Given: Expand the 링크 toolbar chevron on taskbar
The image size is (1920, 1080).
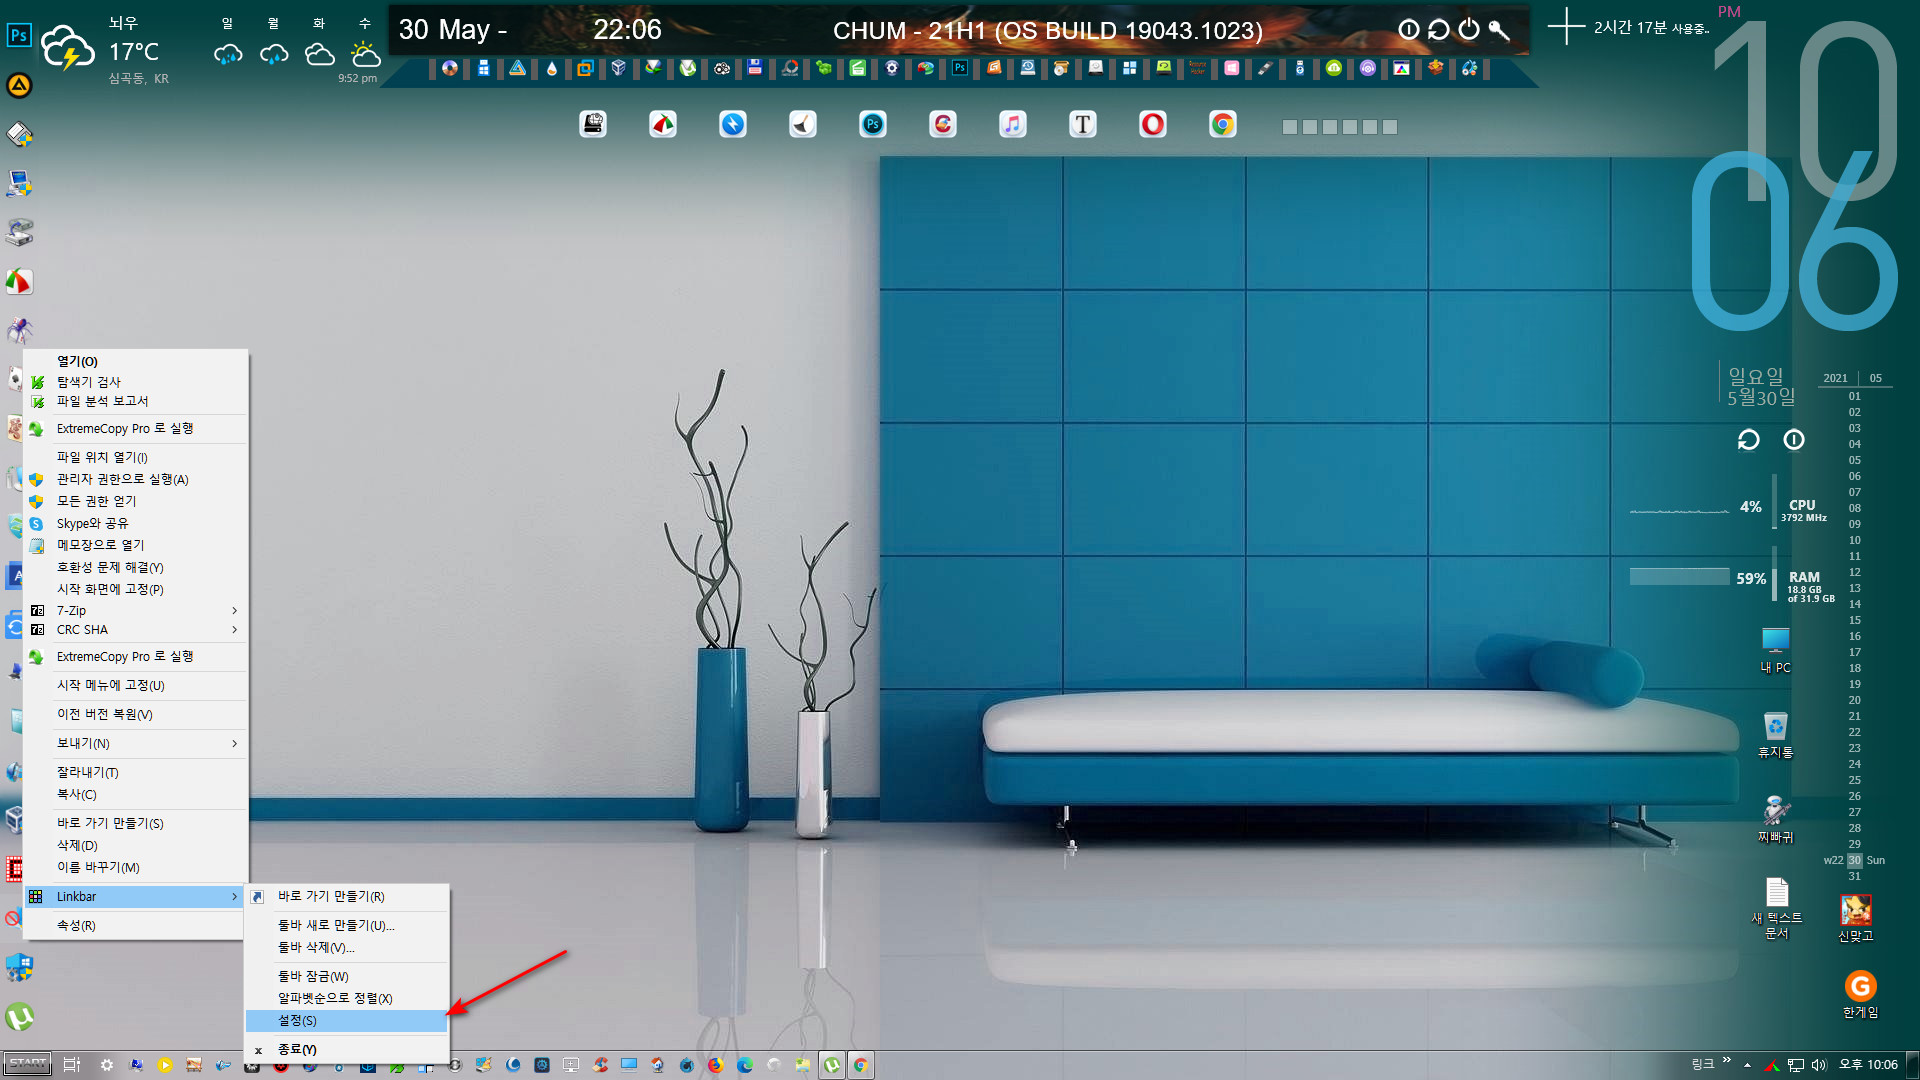Looking at the screenshot, I should click(1726, 1062).
